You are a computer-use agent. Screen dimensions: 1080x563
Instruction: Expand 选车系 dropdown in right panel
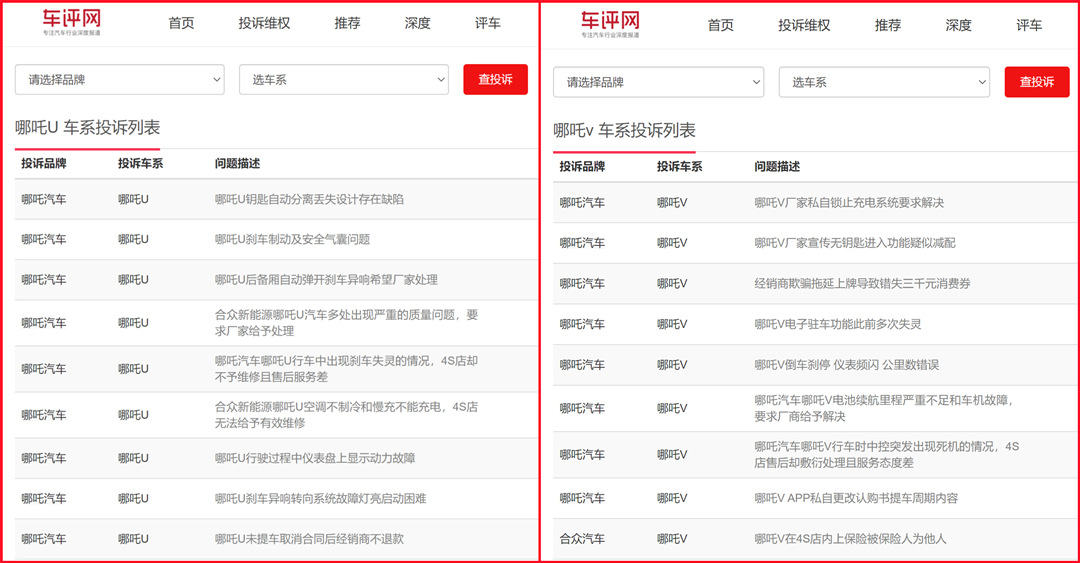pyautogui.click(x=884, y=82)
